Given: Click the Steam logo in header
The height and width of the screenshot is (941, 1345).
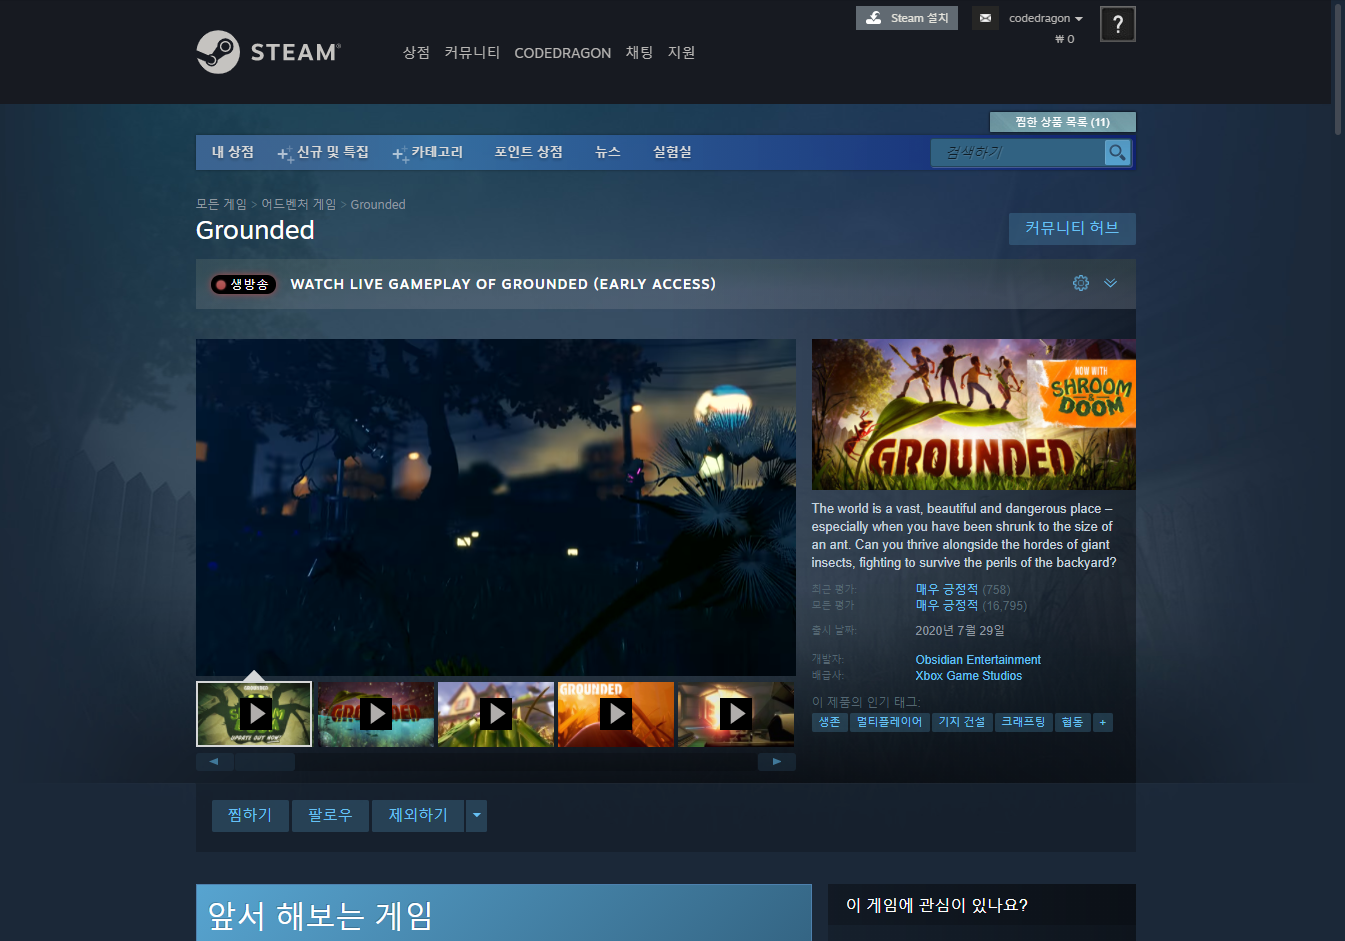Looking at the screenshot, I should point(268,52).
